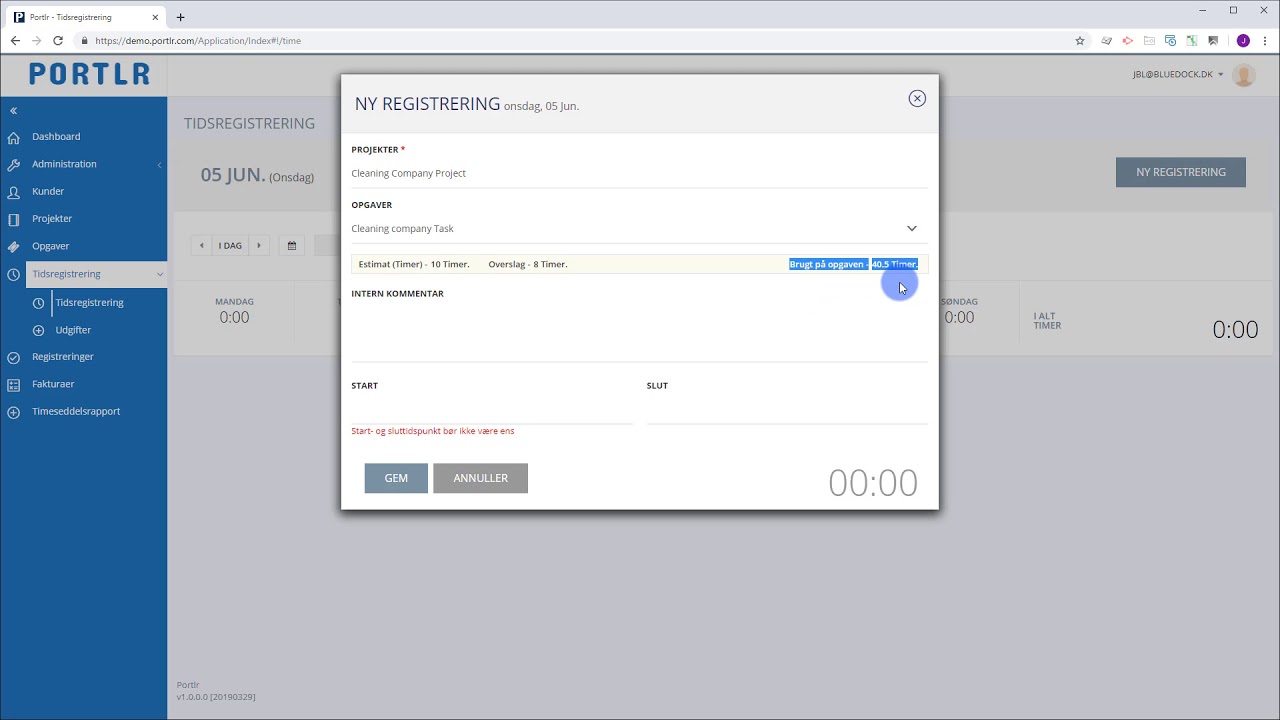Click the NY REGISTRERING button on the page
The image size is (1280, 720).
(x=1181, y=172)
